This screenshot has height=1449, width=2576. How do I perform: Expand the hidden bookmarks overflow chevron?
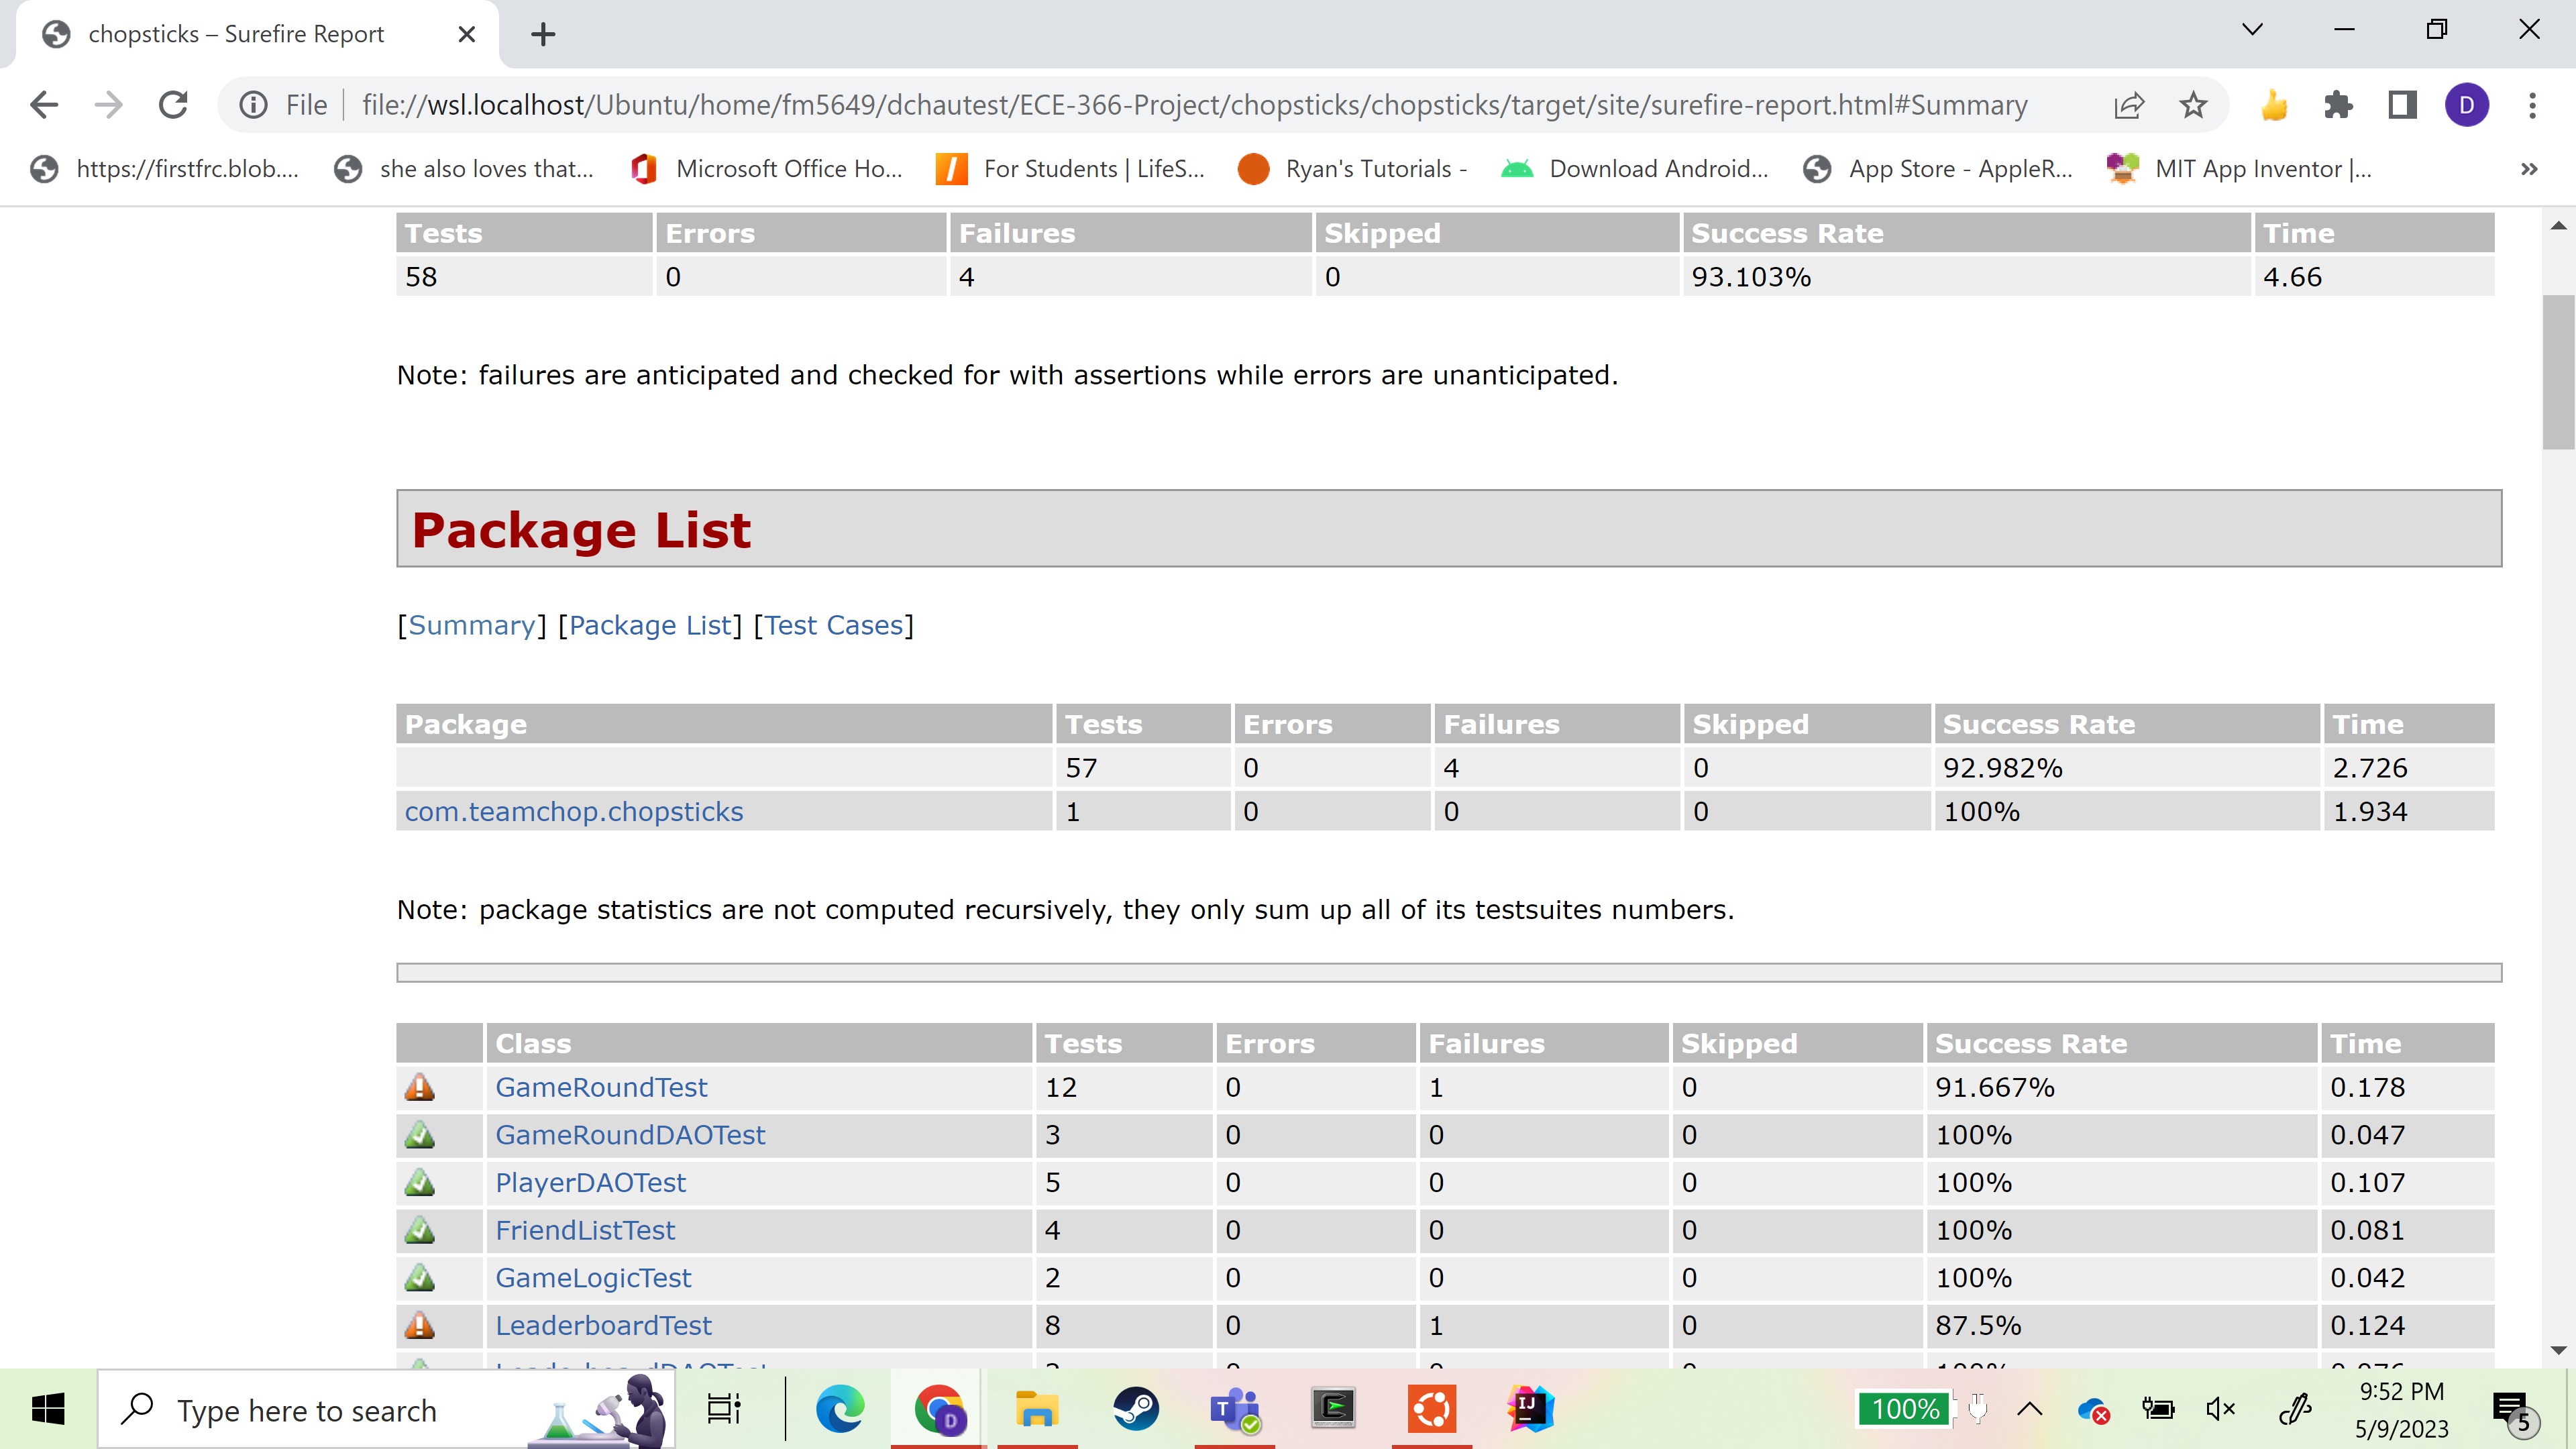click(x=2529, y=169)
